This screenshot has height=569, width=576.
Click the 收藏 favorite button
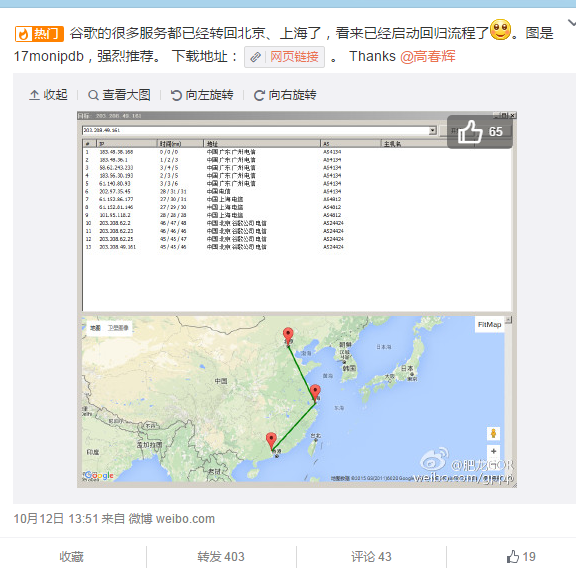pyautogui.click(x=72, y=557)
